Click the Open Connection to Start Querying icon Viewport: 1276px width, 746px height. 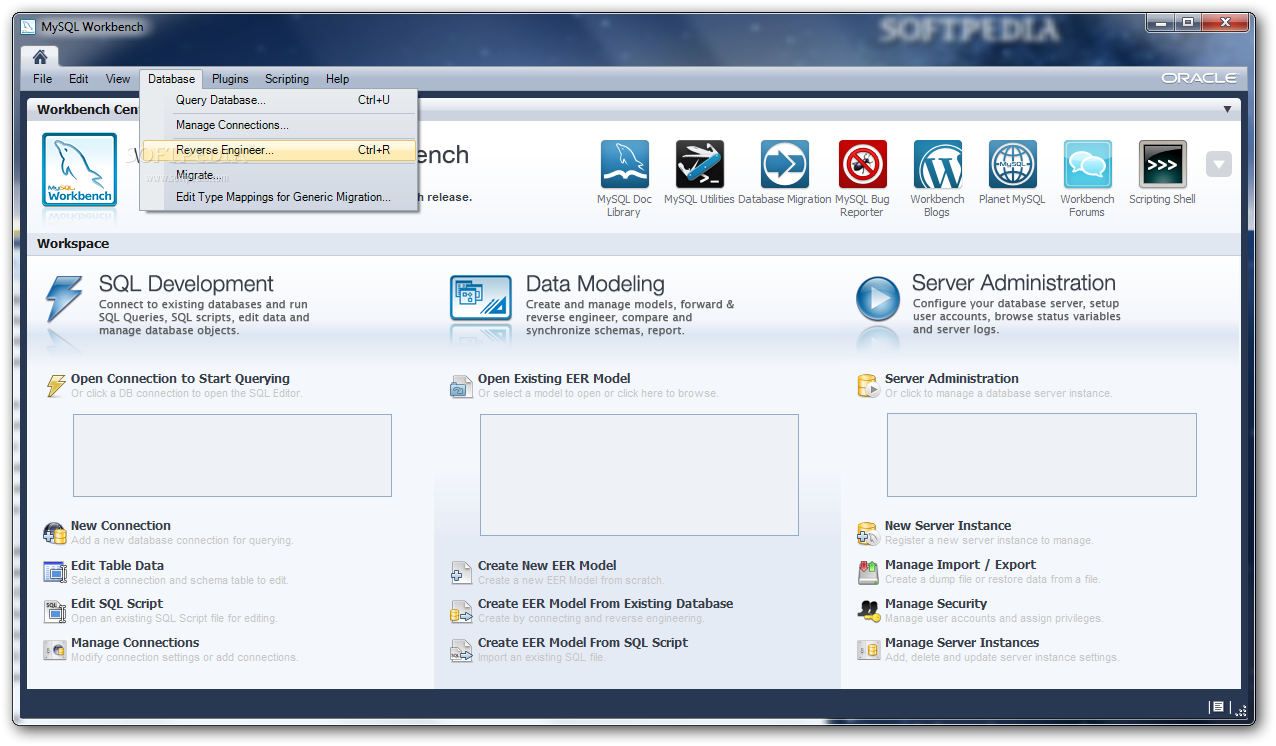click(57, 385)
